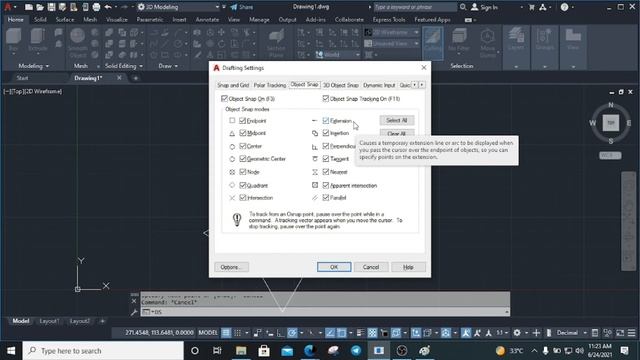Toggle the Endpoint snap checkbox
This screenshot has height=360, width=640.
[242, 120]
